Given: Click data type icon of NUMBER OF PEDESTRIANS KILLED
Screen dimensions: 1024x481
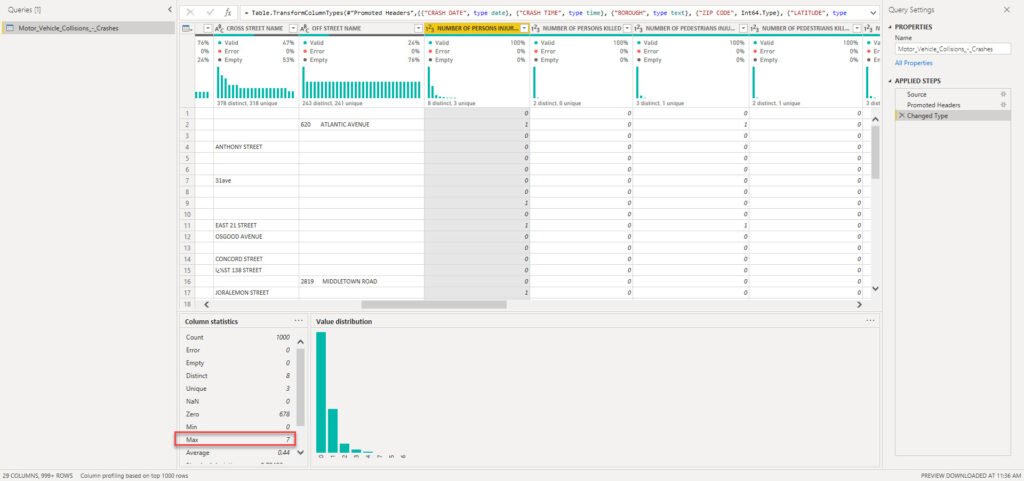Looking at the screenshot, I should (x=754, y=29).
